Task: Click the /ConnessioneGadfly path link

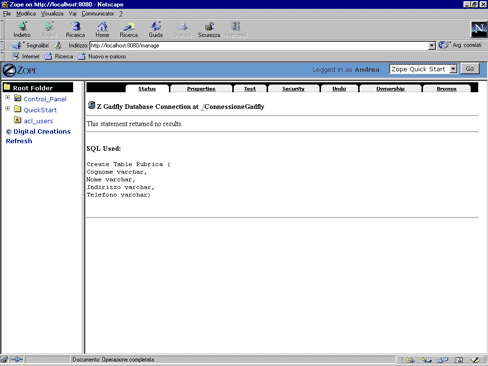Action: [233, 107]
